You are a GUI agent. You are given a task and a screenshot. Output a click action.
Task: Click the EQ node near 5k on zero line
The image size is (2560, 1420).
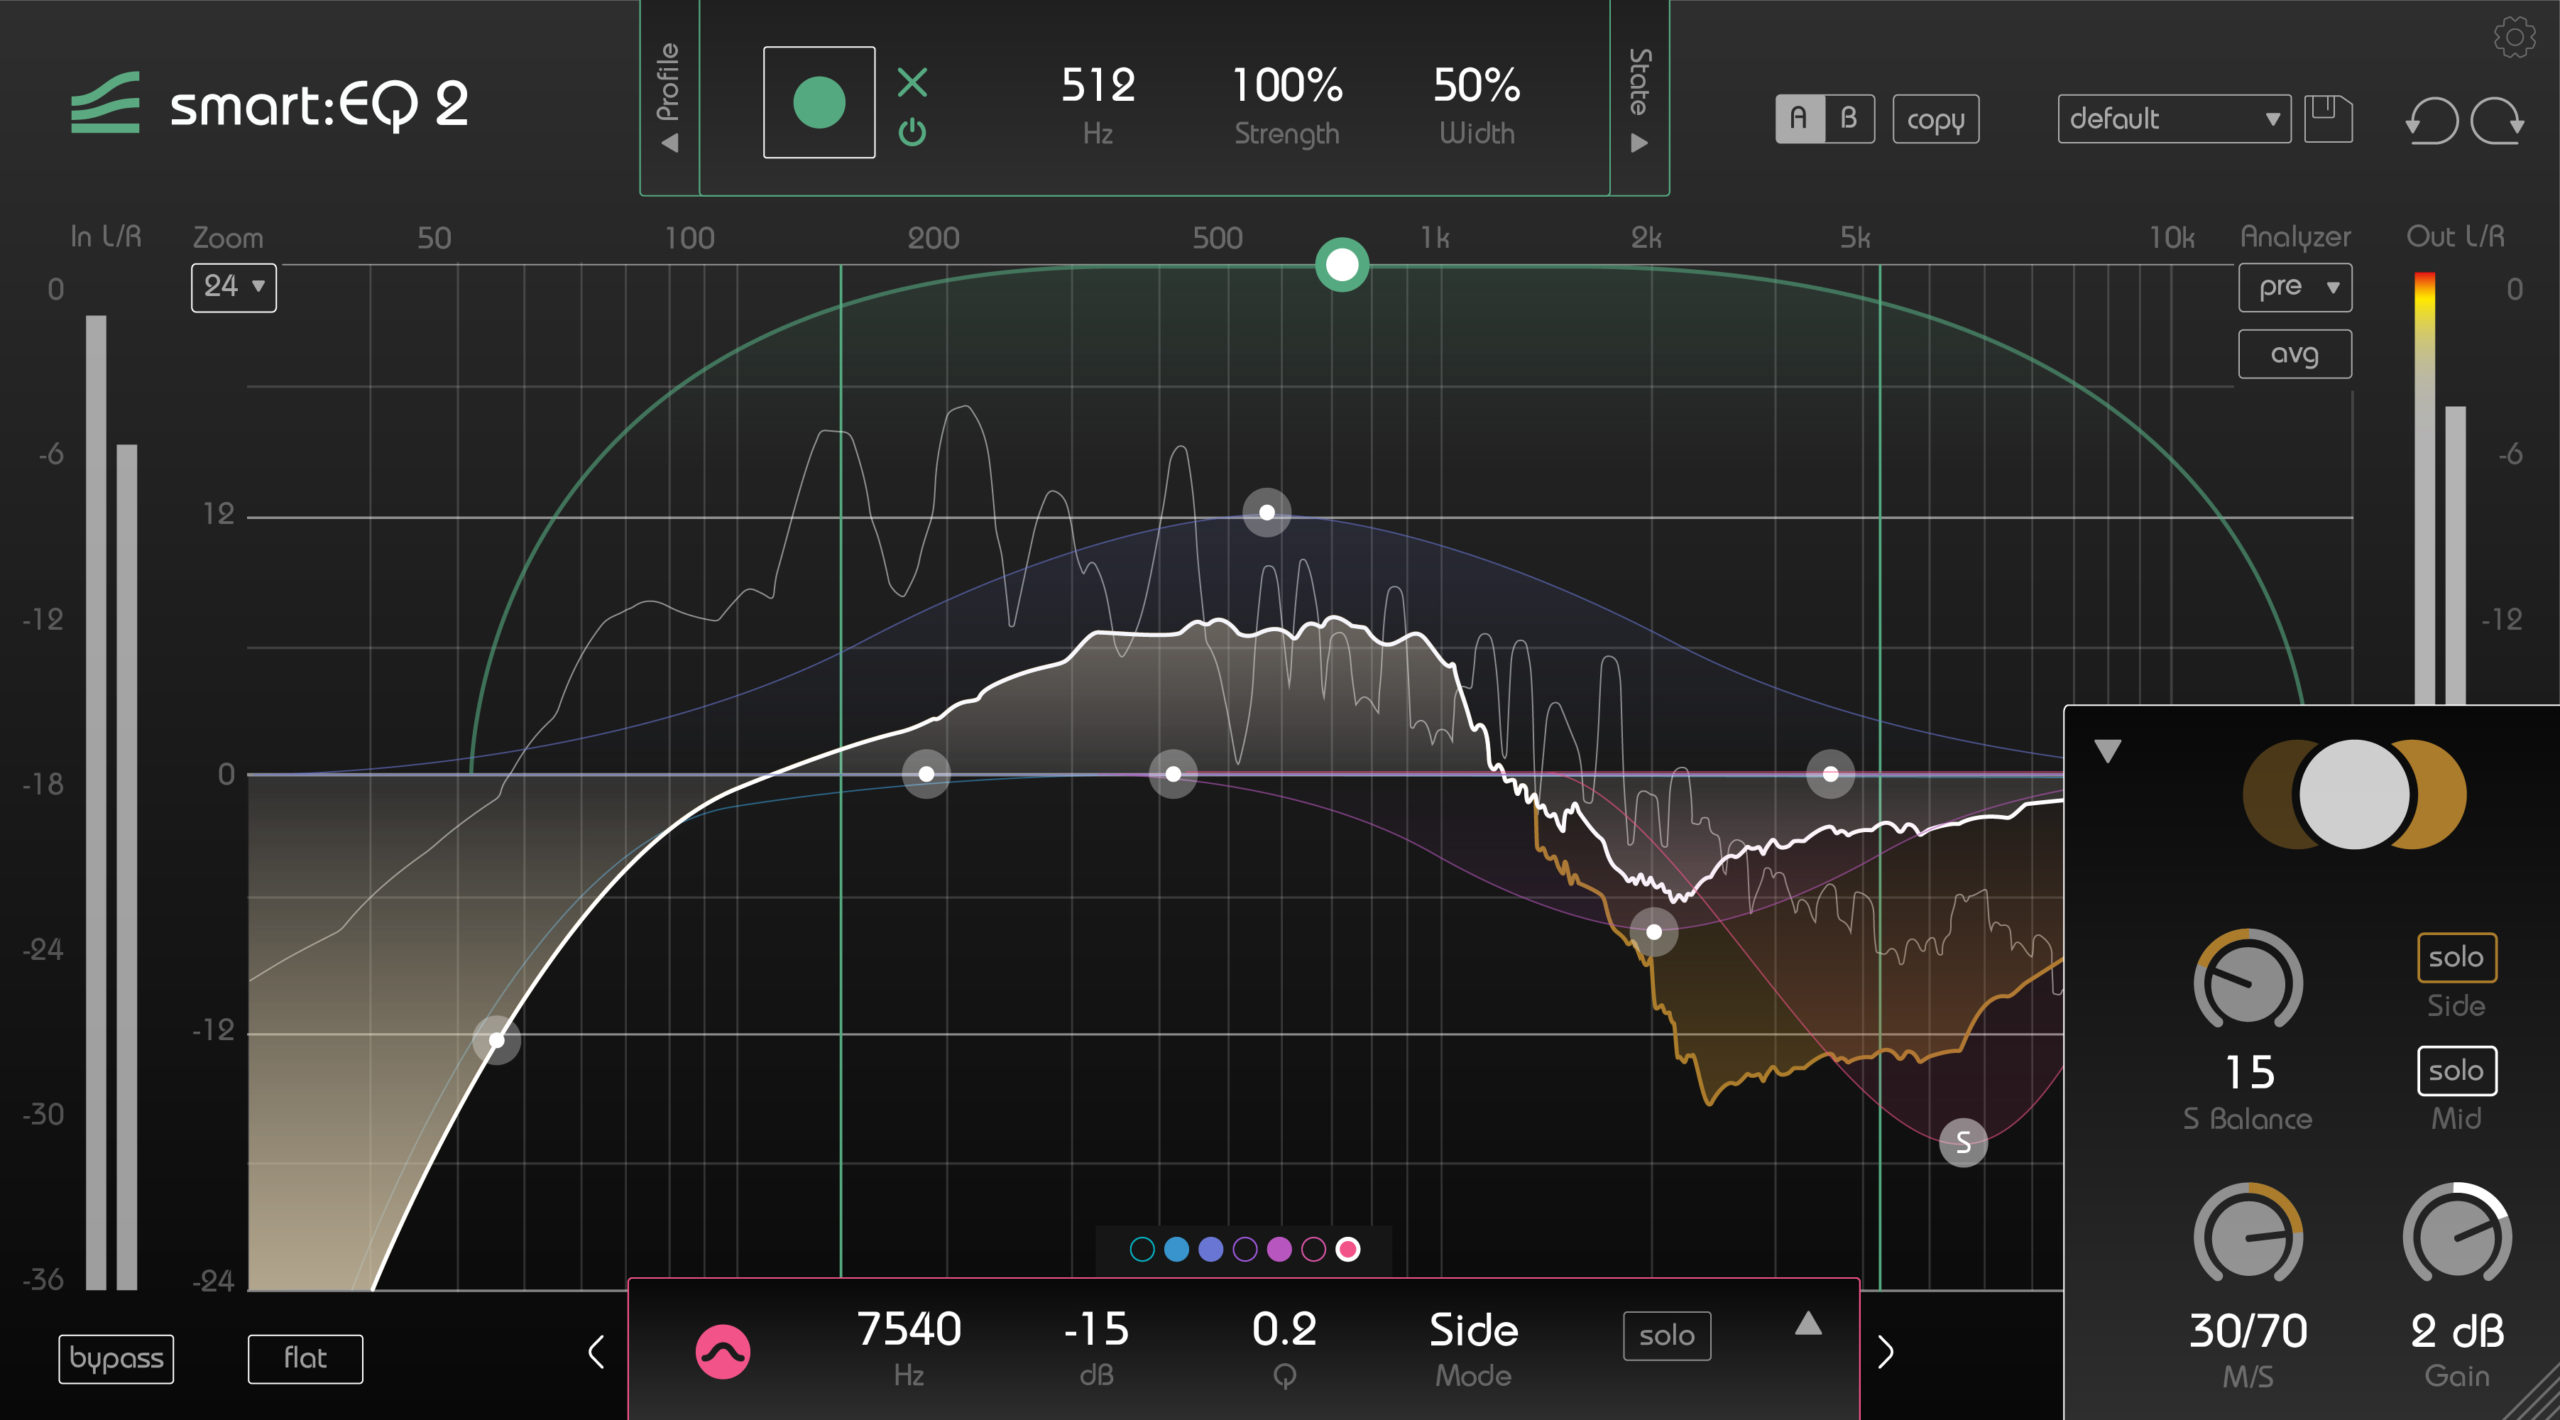(x=1830, y=774)
